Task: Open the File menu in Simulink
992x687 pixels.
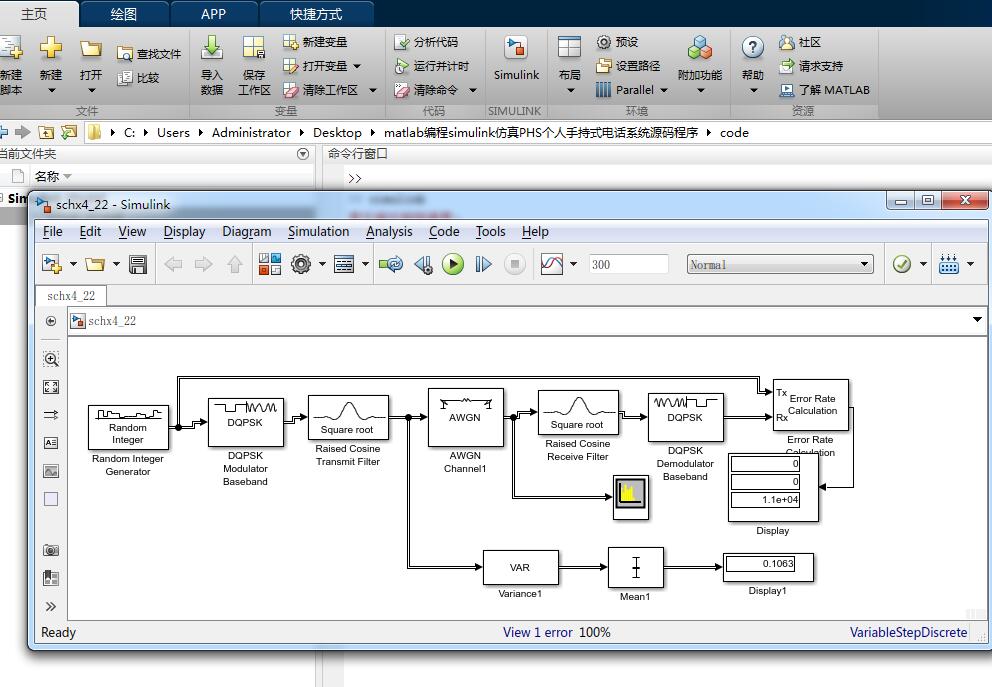Action: pos(53,232)
